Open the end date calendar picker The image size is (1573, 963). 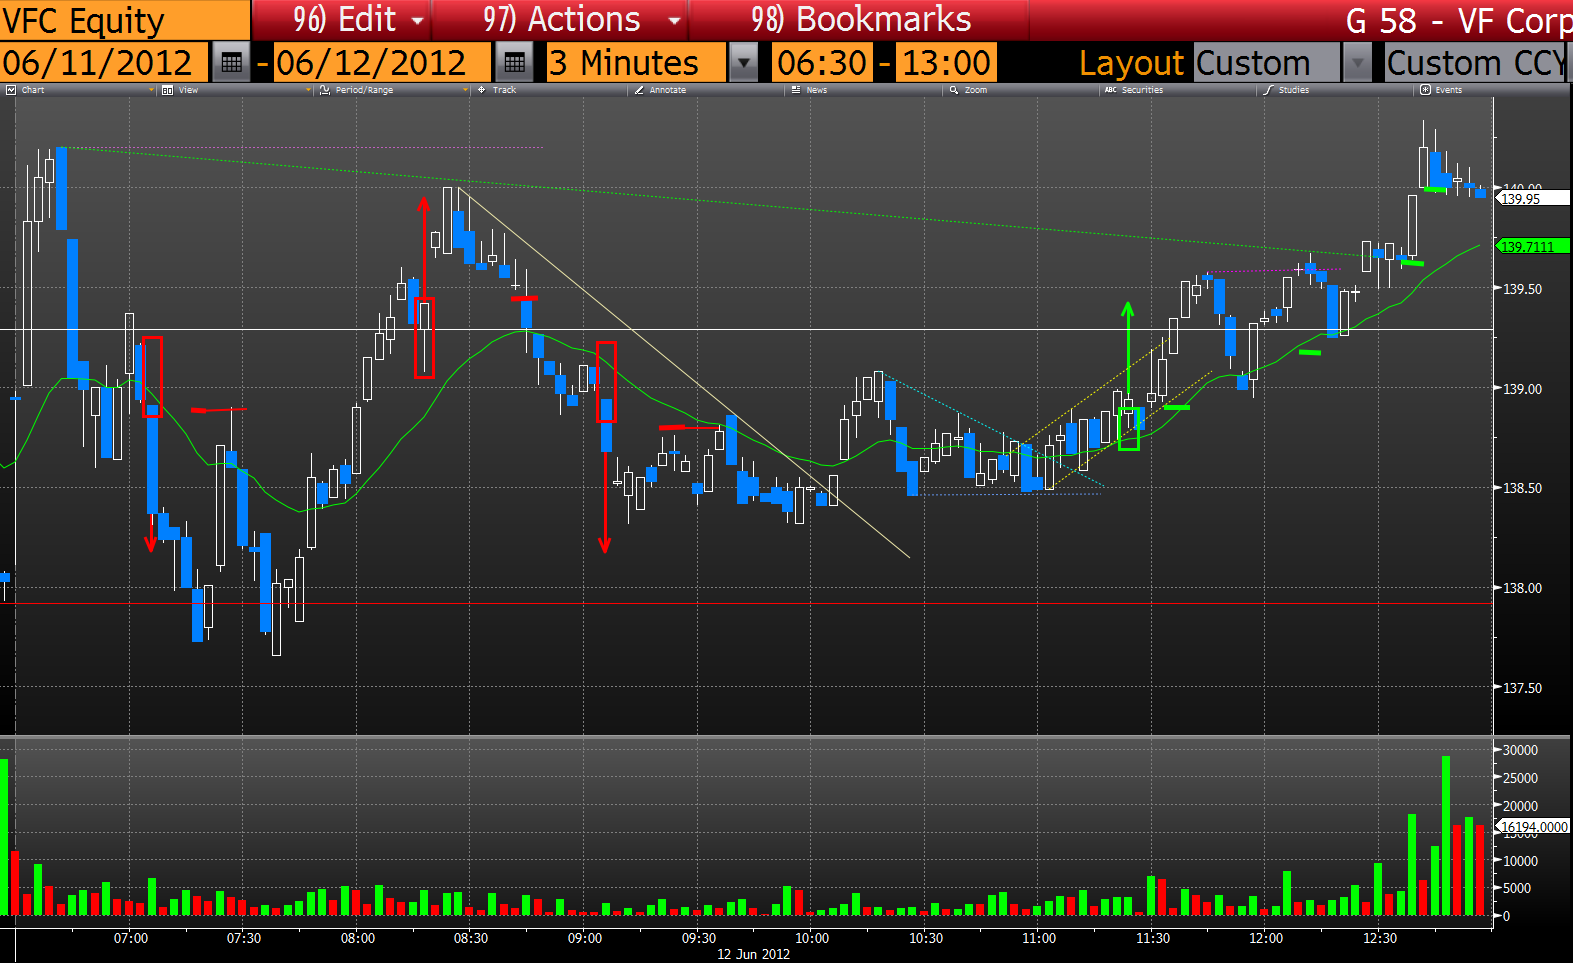(x=514, y=63)
